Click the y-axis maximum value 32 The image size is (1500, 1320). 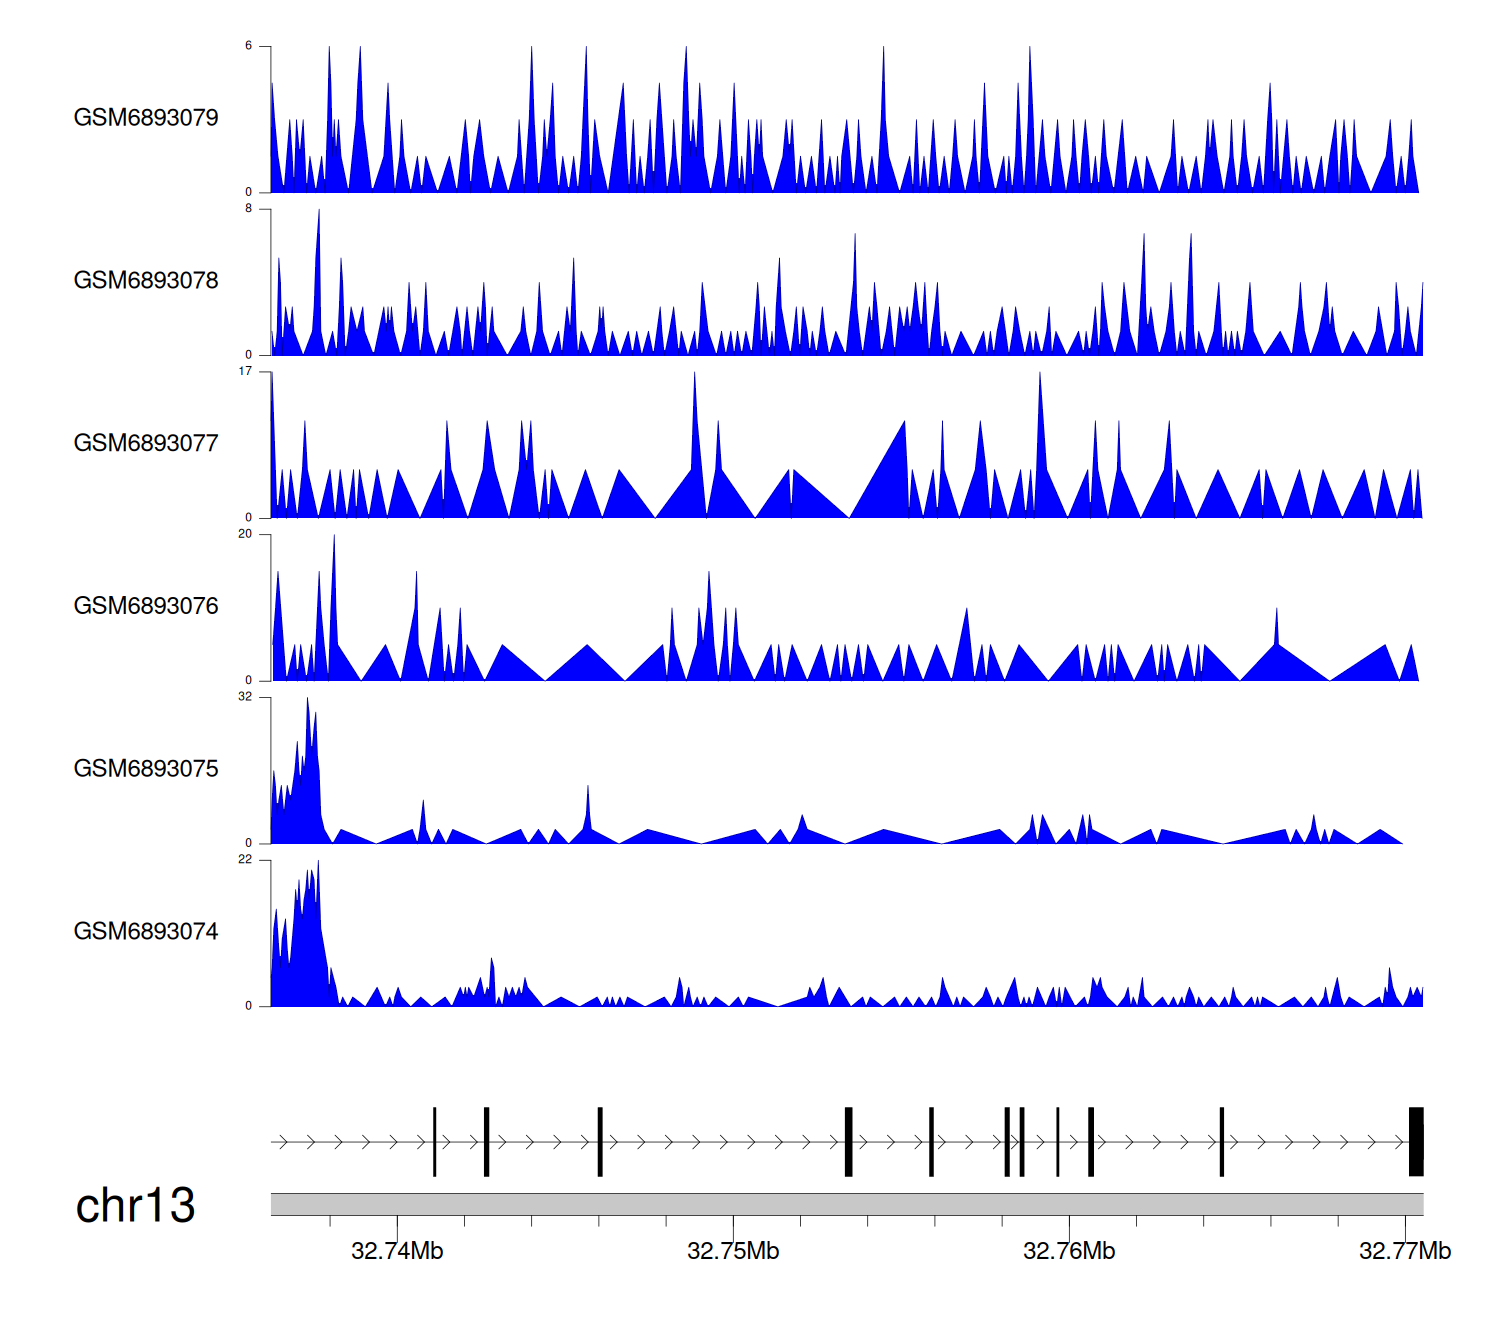(x=245, y=697)
